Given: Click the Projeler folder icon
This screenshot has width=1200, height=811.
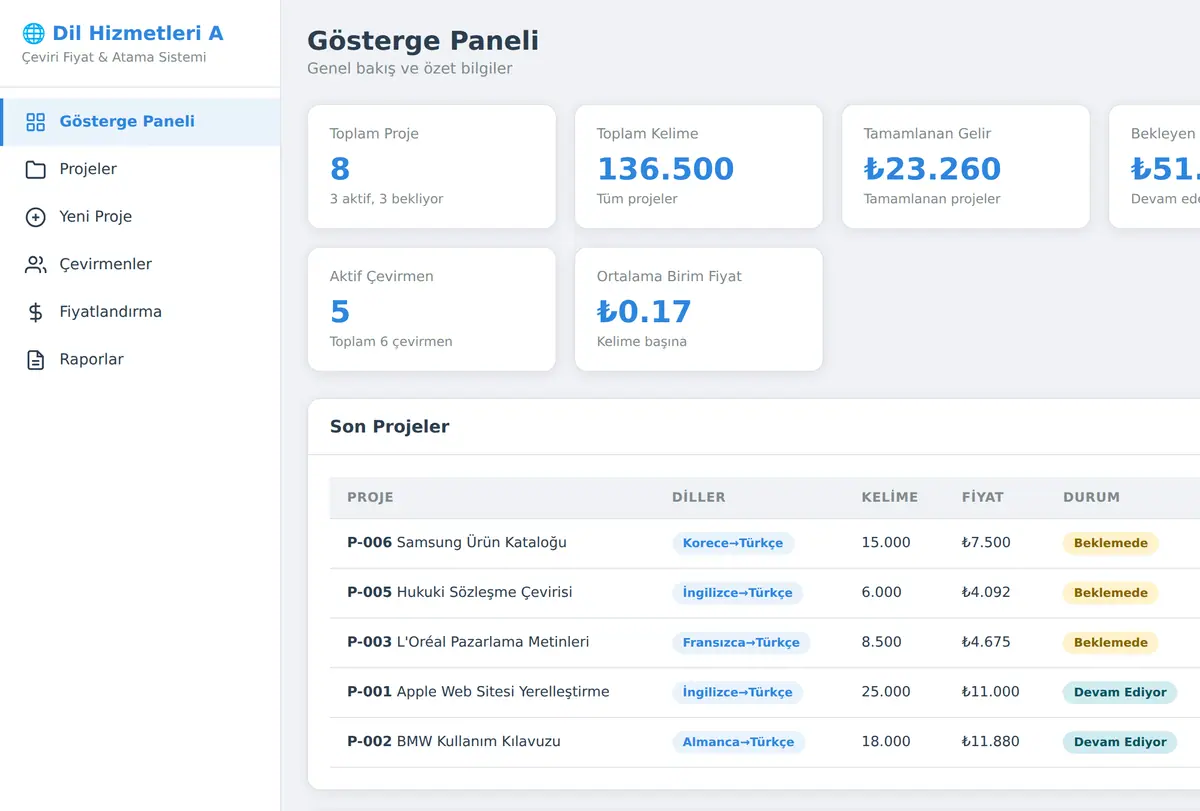Looking at the screenshot, I should click(x=36, y=169).
